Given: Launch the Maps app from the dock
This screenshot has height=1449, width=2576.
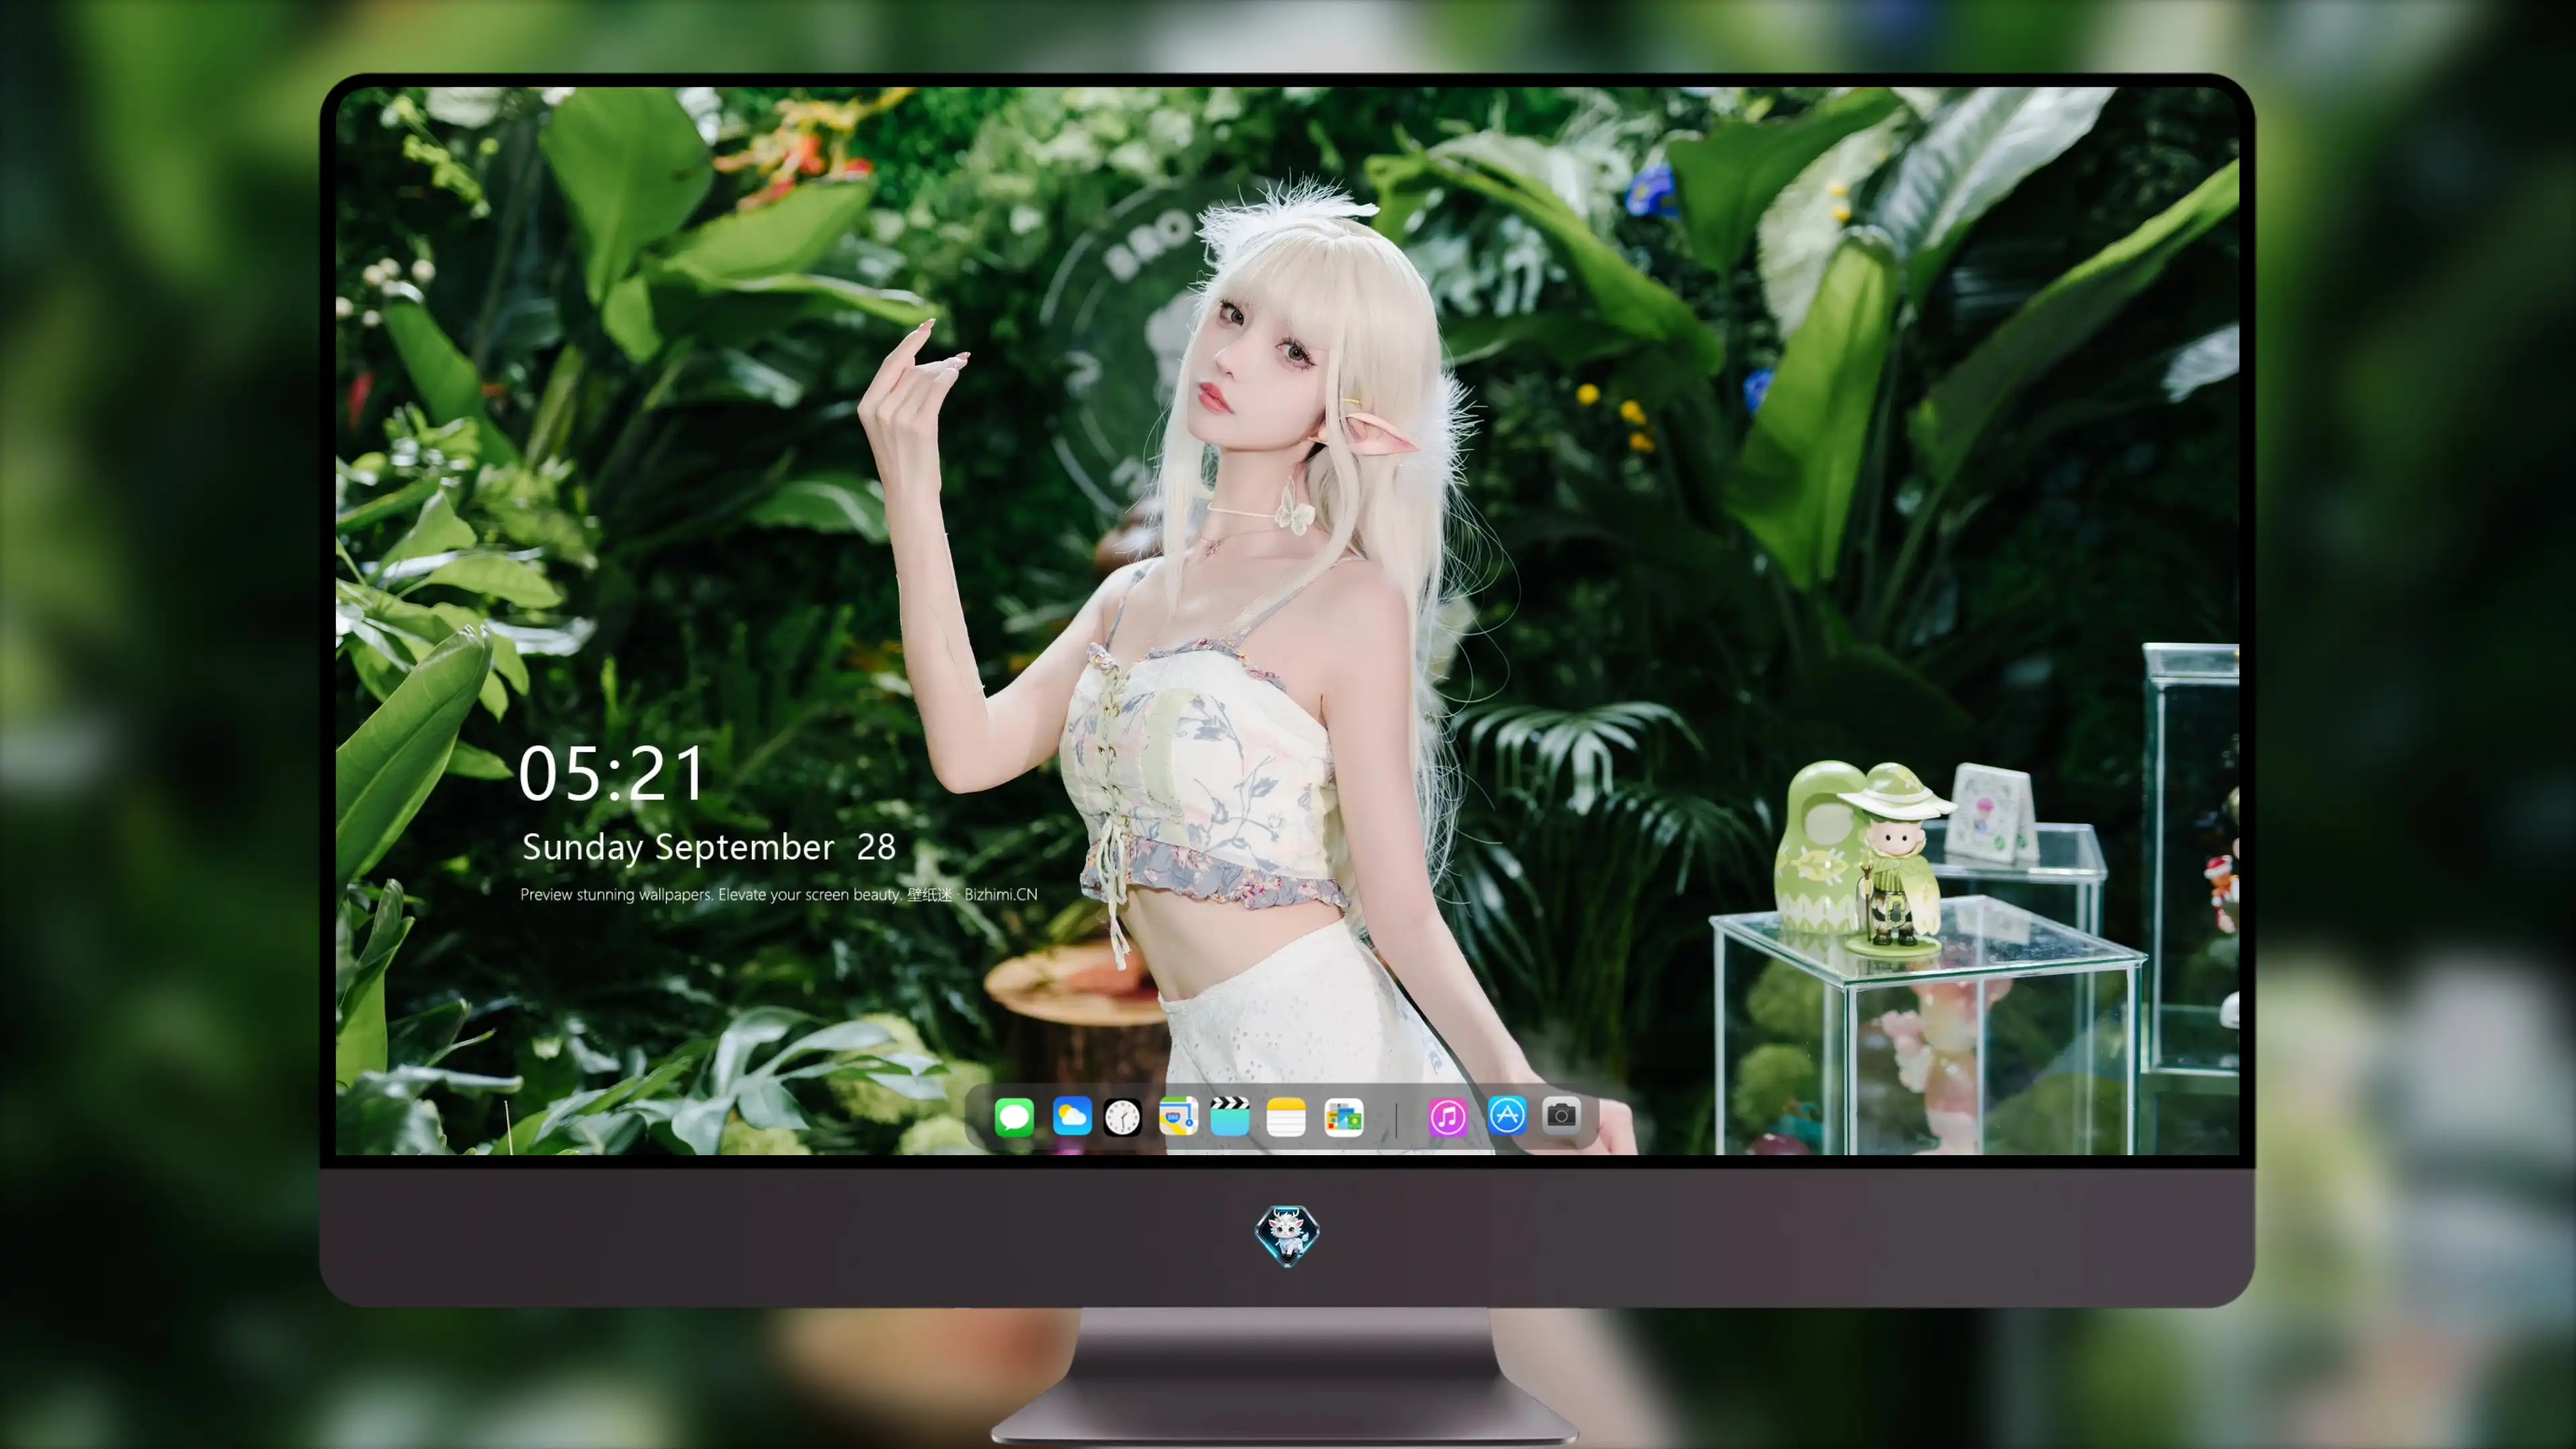Looking at the screenshot, I should click(x=1178, y=1116).
